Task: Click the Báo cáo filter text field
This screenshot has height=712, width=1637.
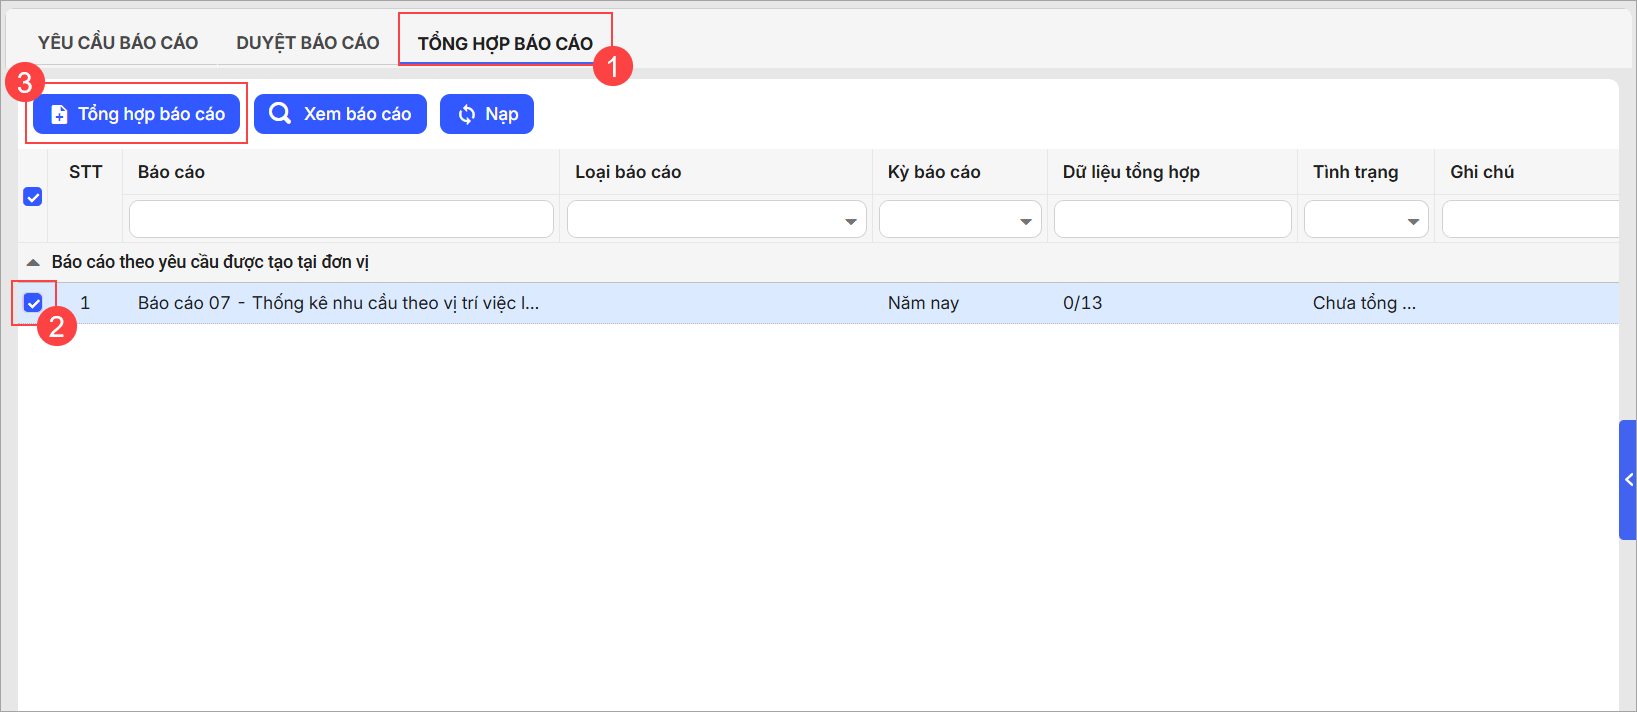Action: click(x=341, y=219)
